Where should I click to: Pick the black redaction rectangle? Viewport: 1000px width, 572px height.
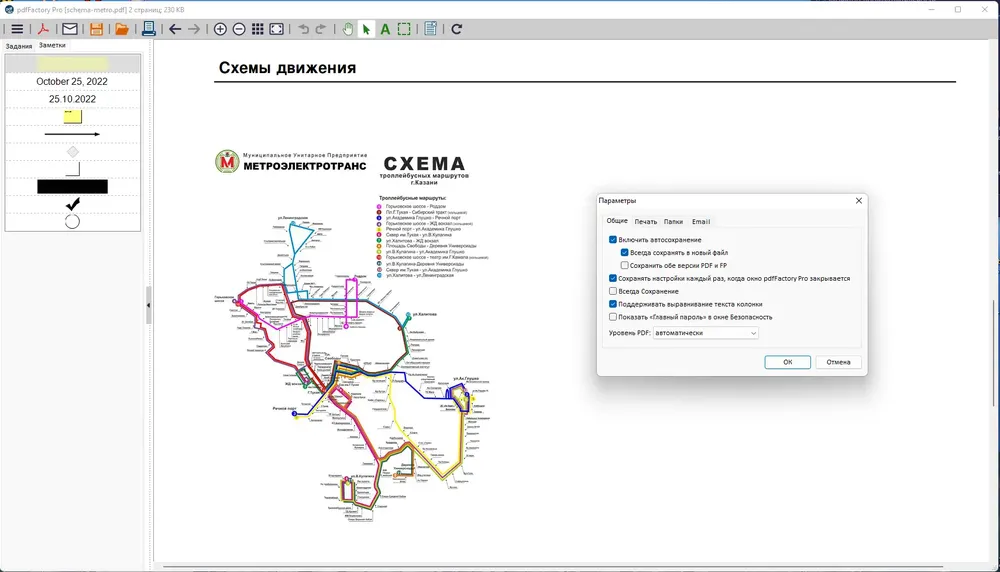(72, 187)
